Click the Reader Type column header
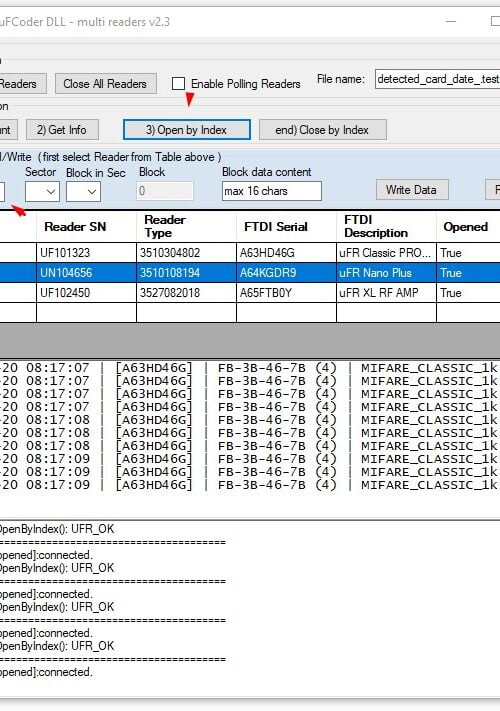The image size is (500, 711). (186, 226)
